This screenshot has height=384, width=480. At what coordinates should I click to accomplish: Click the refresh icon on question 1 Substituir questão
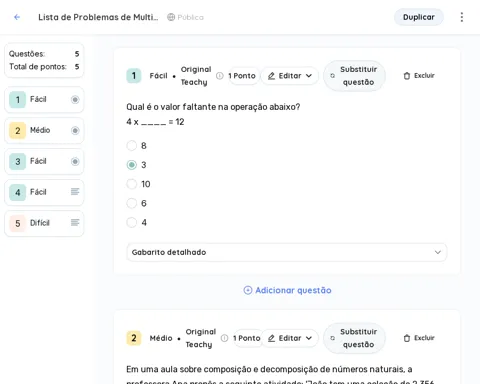(x=332, y=76)
